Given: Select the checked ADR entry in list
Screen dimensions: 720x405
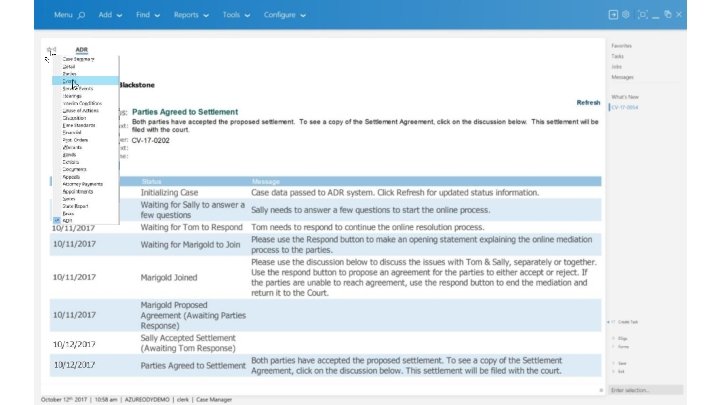Looking at the screenshot, I should [67, 221].
